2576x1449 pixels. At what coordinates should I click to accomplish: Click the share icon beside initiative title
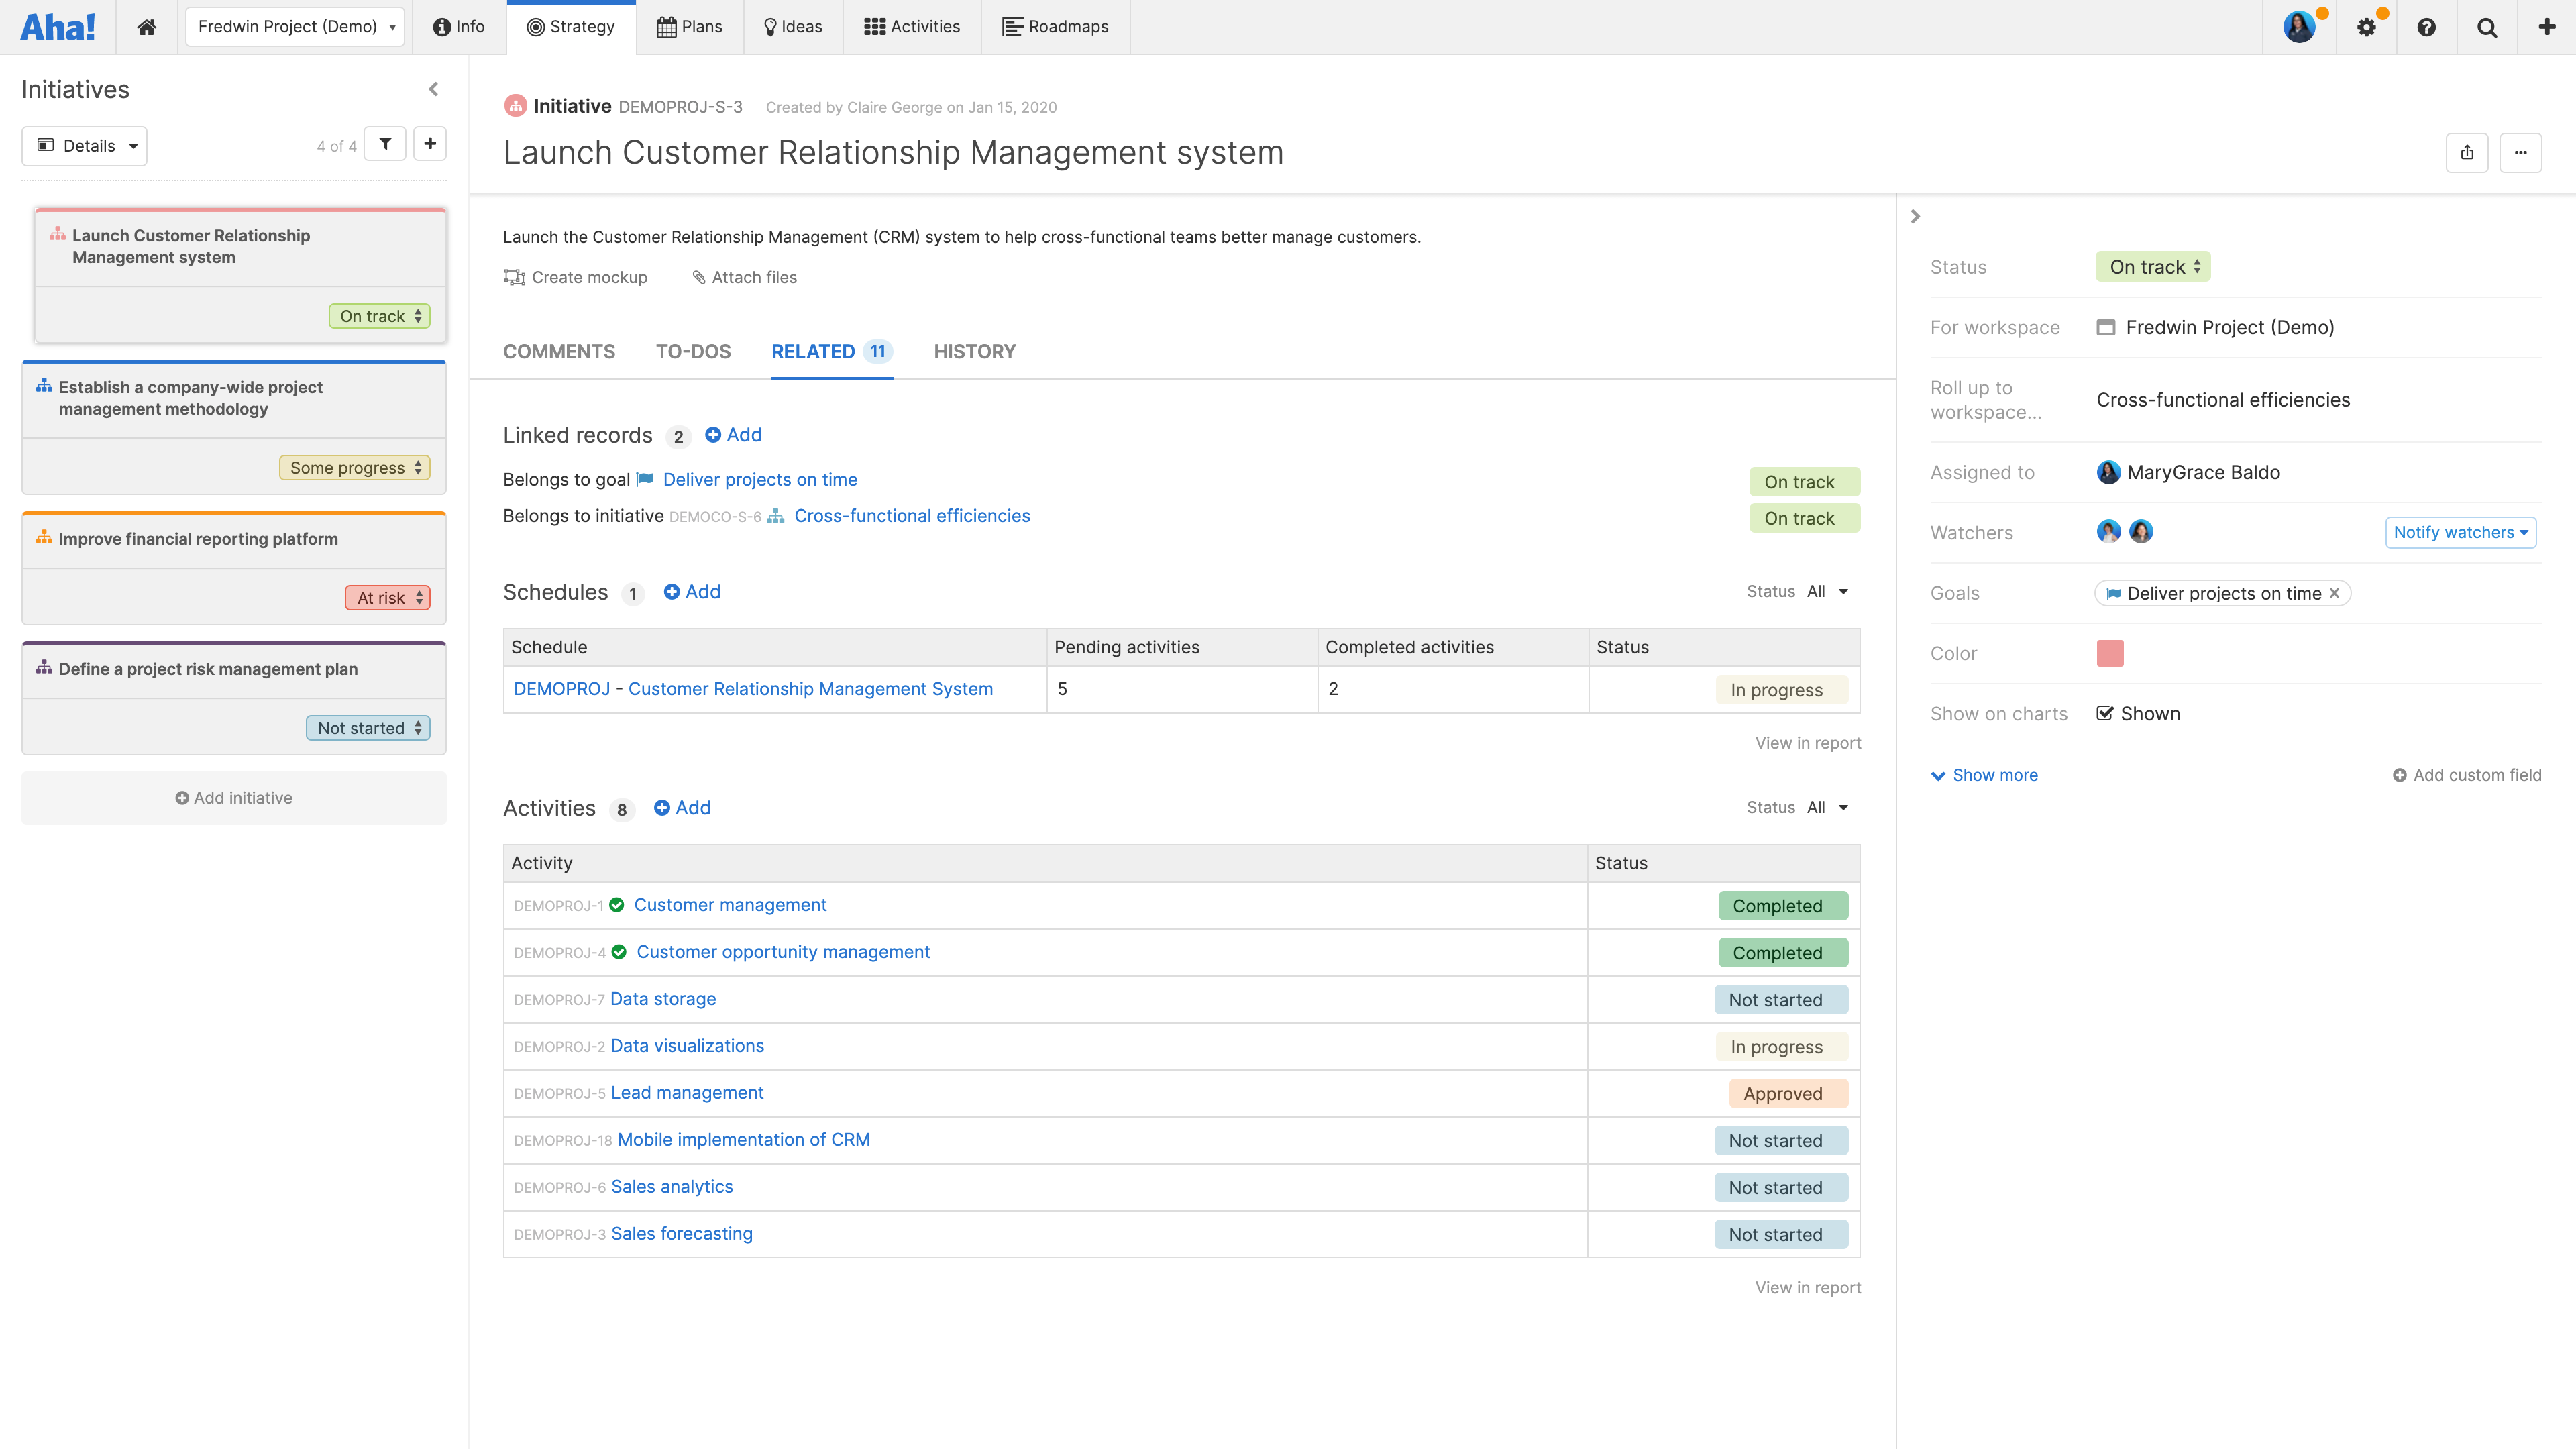[x=2467, y=152]
